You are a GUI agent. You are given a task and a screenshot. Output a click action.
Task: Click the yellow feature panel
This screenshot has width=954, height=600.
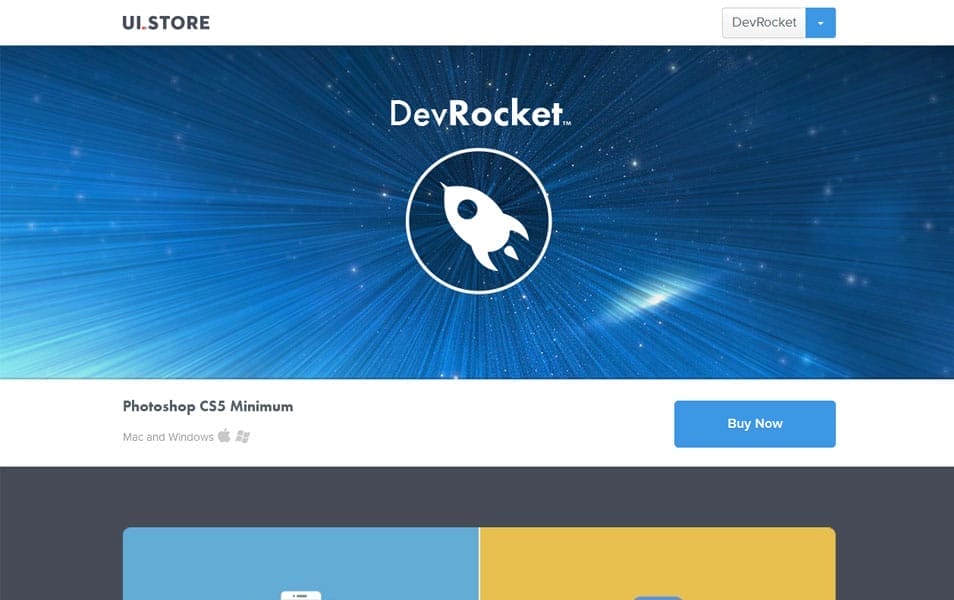point(657,563)
